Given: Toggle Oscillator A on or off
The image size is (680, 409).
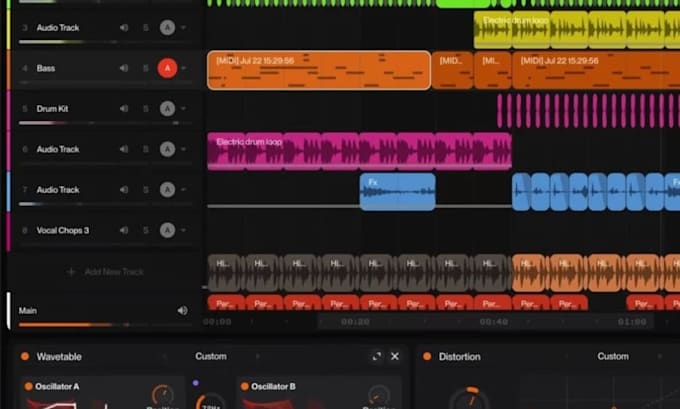Looking at the screenshot, I should pyautogui.click(x=29, y=386).
